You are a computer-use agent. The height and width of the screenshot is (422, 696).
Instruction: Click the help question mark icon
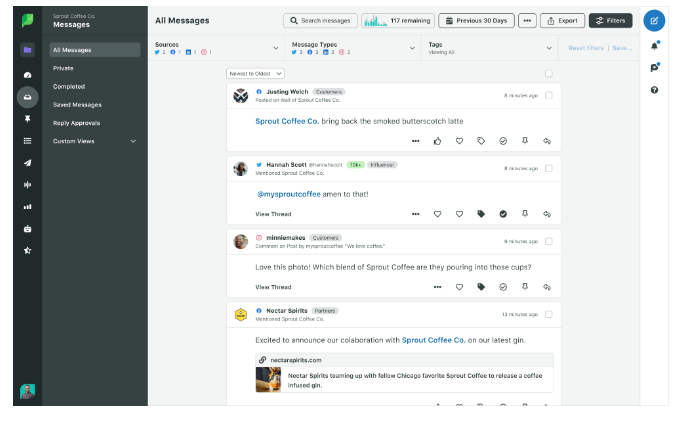654,90
